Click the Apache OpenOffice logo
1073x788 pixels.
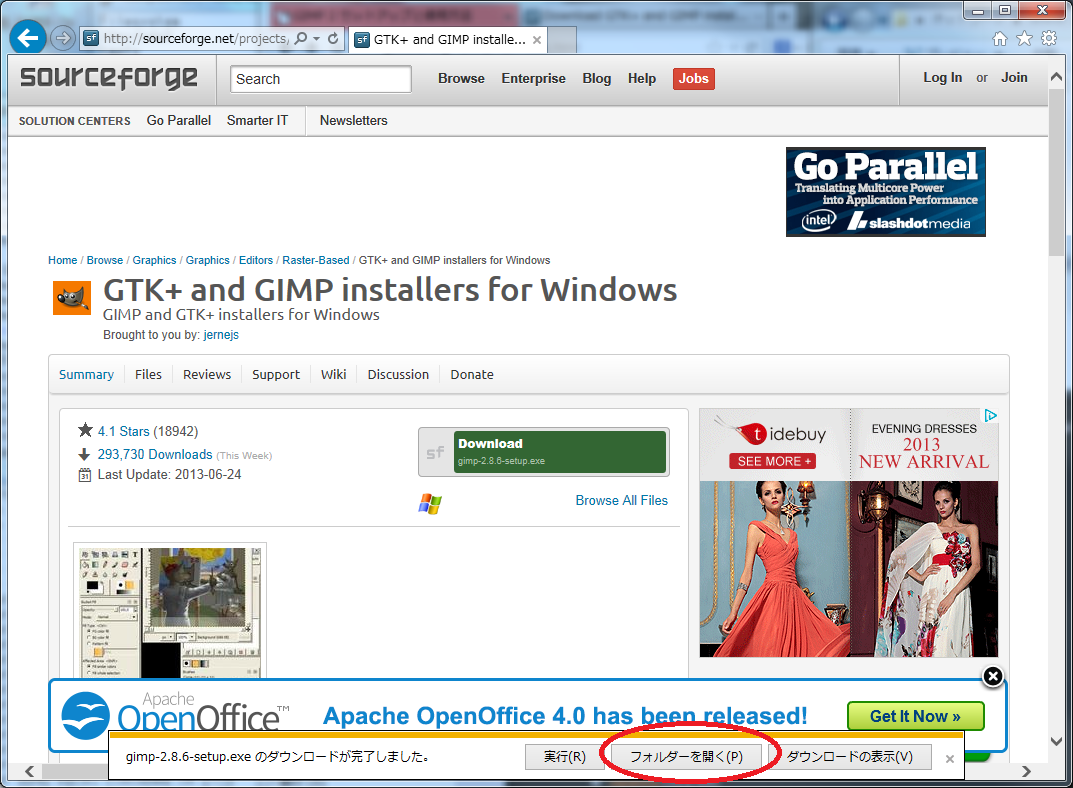coord(173,713)
